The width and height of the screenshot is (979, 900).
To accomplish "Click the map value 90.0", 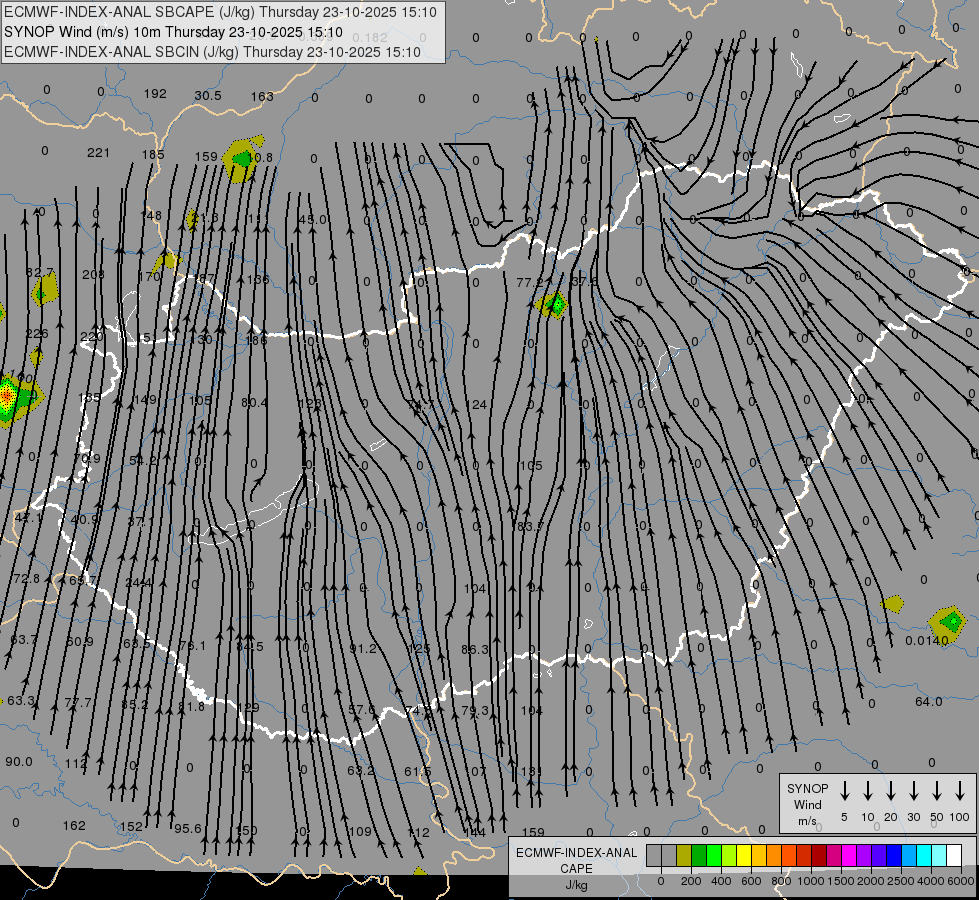I will (19, 761).
